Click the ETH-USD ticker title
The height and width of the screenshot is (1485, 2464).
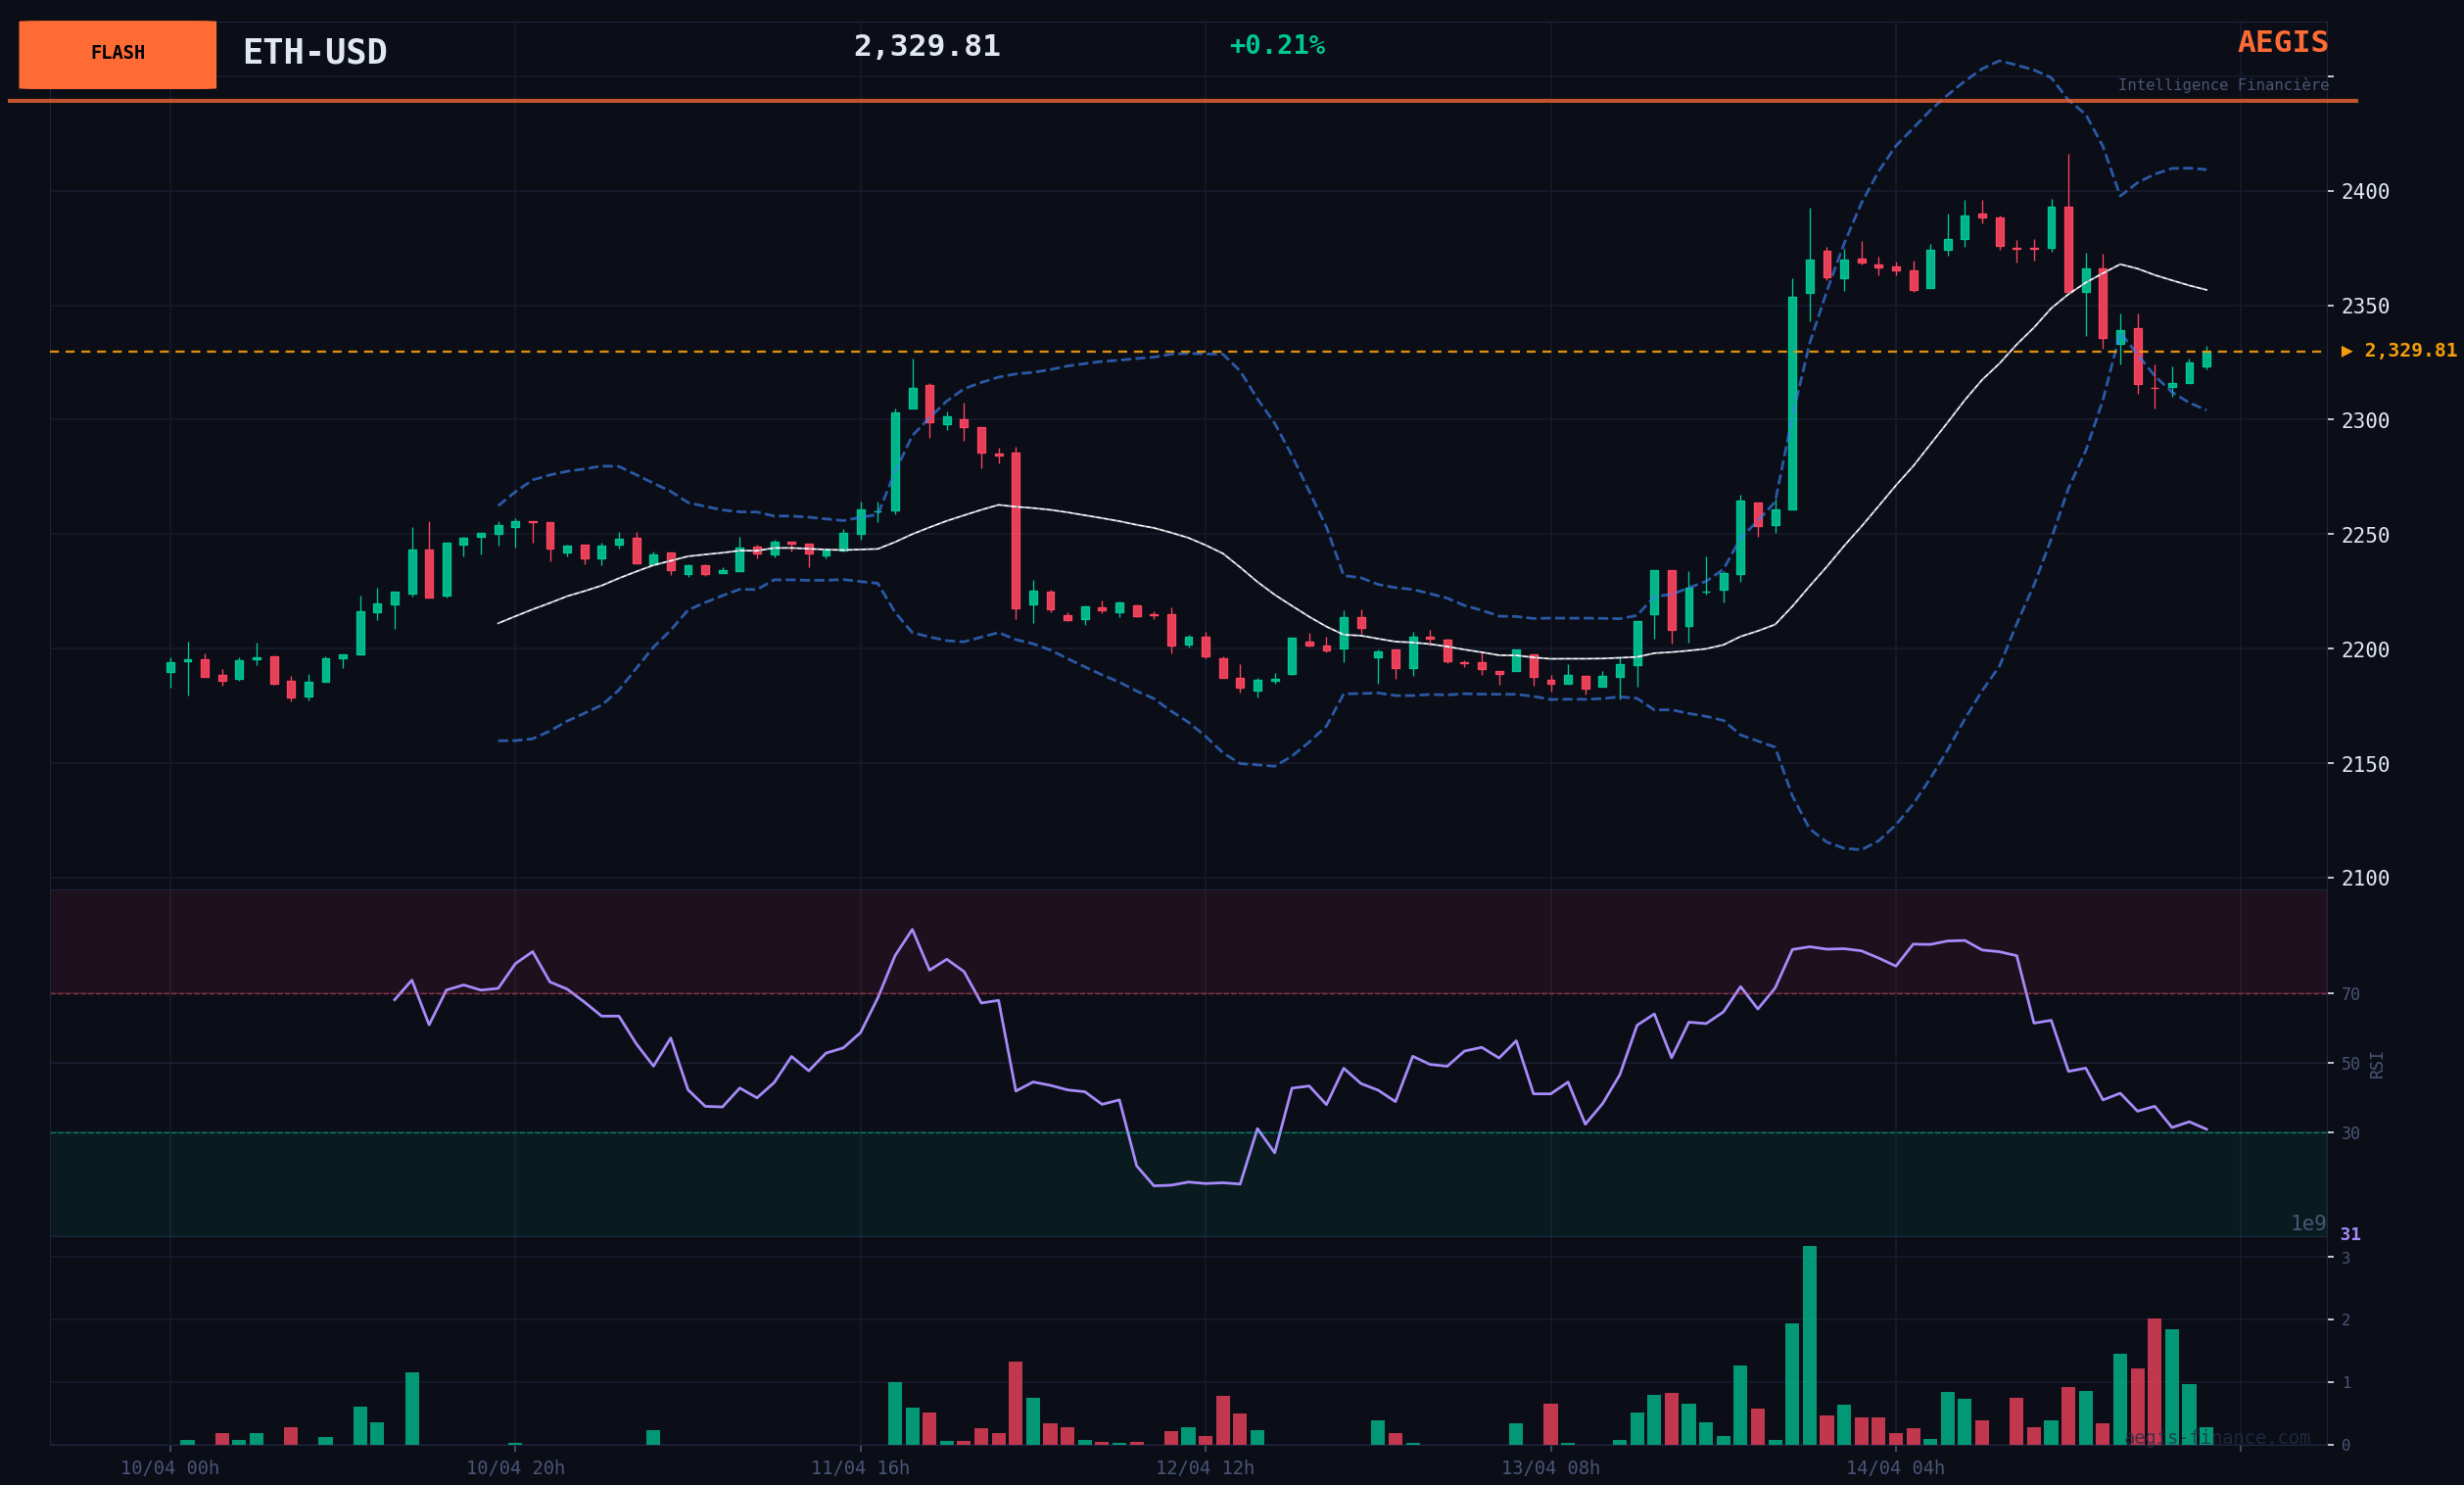pos(314,52)
